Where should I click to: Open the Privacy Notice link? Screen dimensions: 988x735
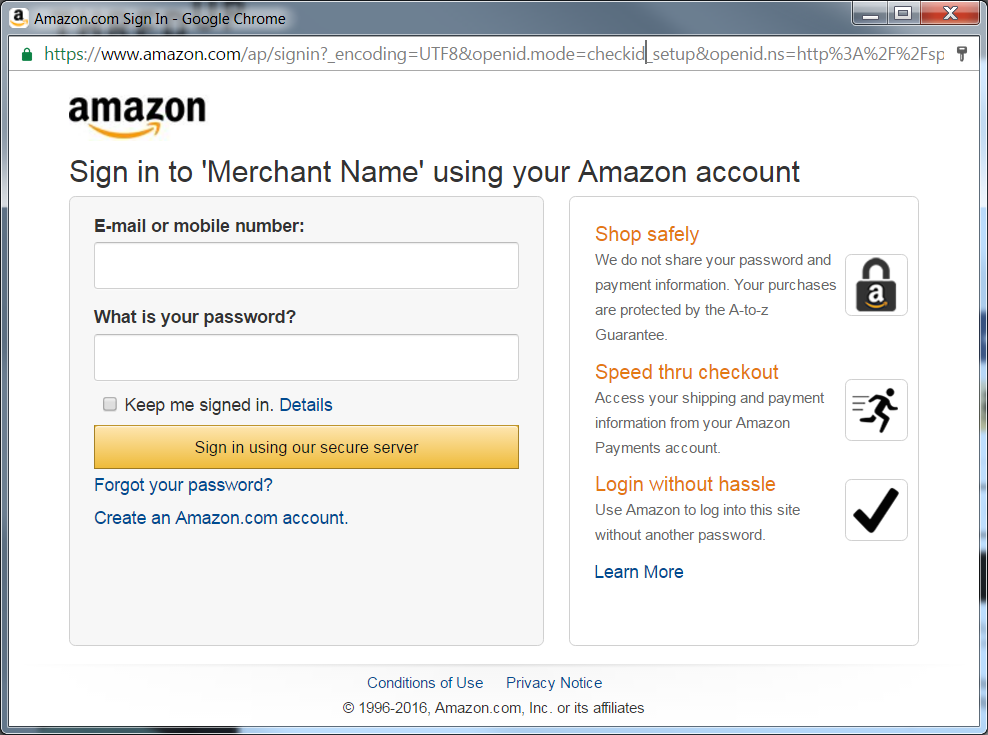click(554, 683)
